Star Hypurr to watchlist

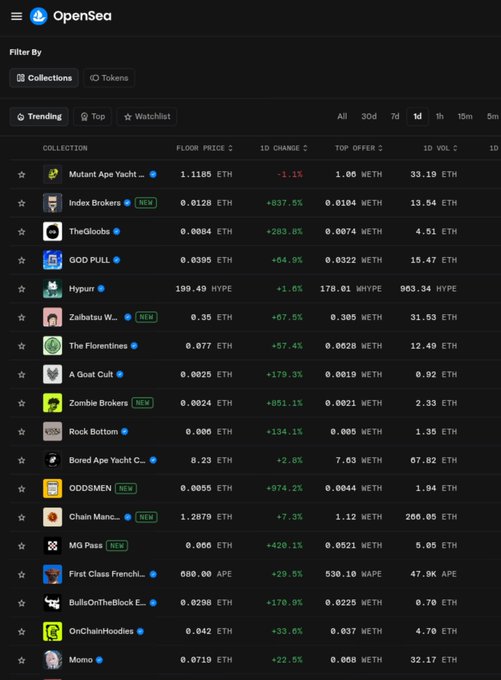click(21, 289)
